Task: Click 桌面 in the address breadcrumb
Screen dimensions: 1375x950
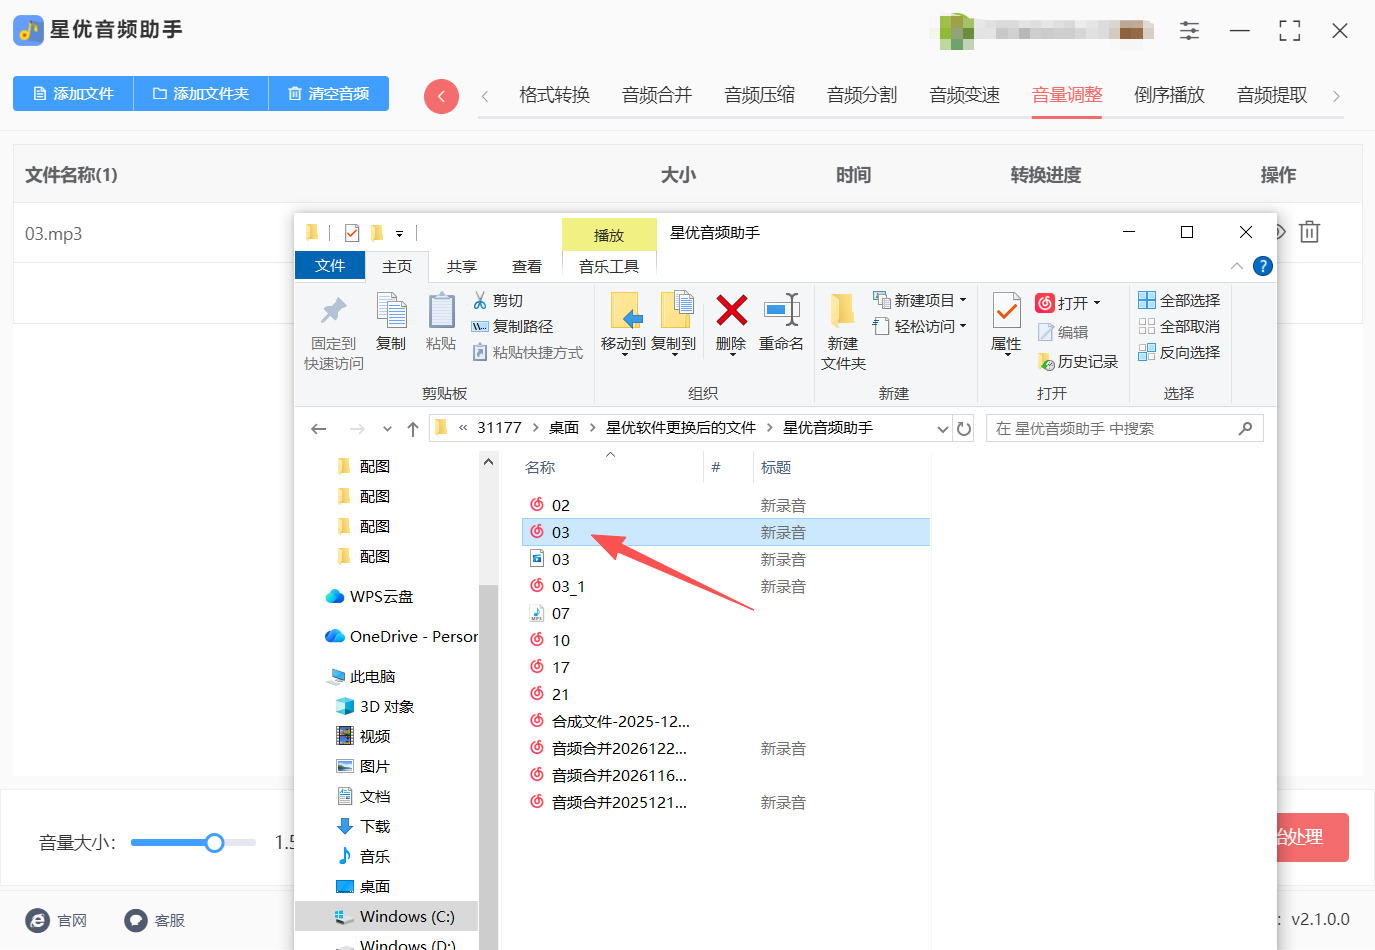Action: pyautogui.click(x=564, y=428)
